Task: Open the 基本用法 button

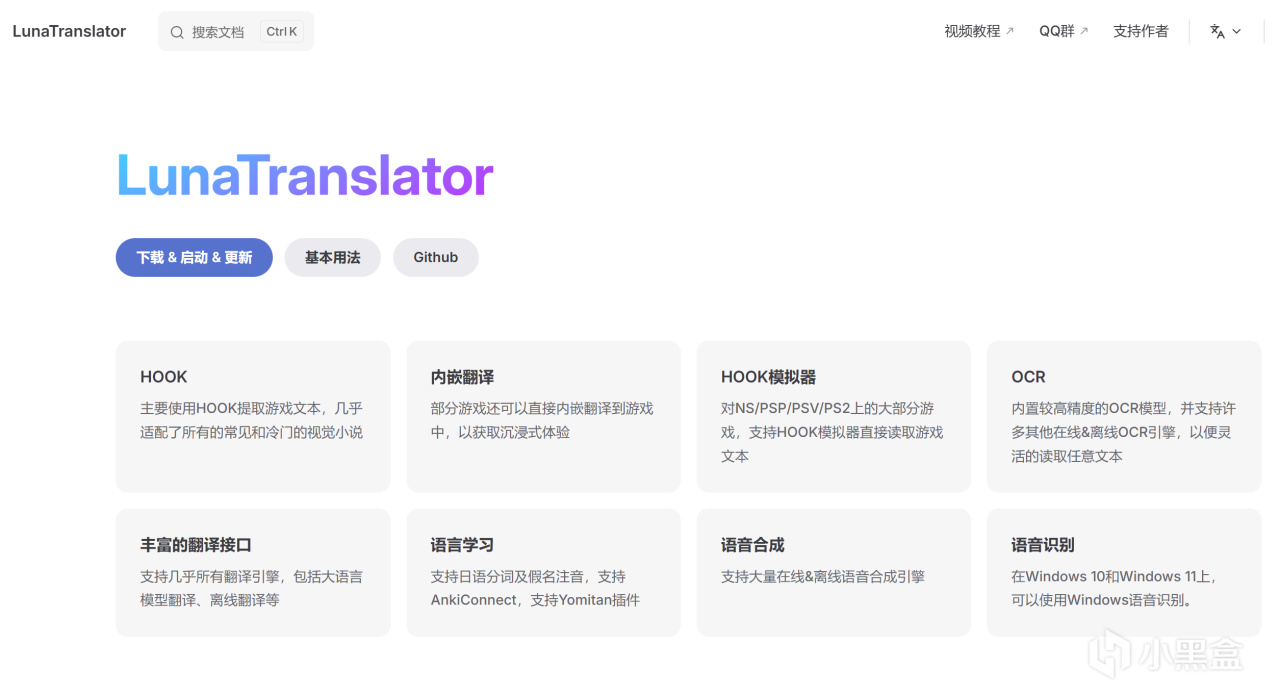Action: point(333,257)
